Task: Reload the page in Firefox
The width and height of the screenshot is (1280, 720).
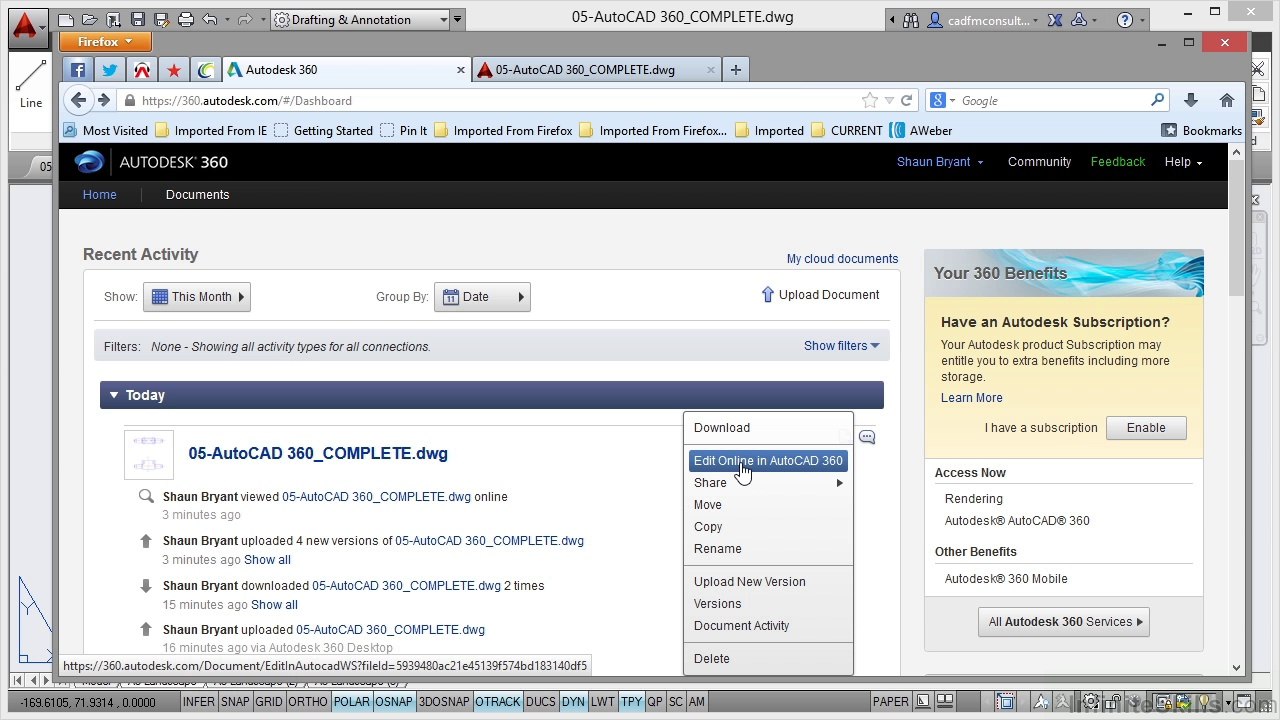Action: click(906, 100)
